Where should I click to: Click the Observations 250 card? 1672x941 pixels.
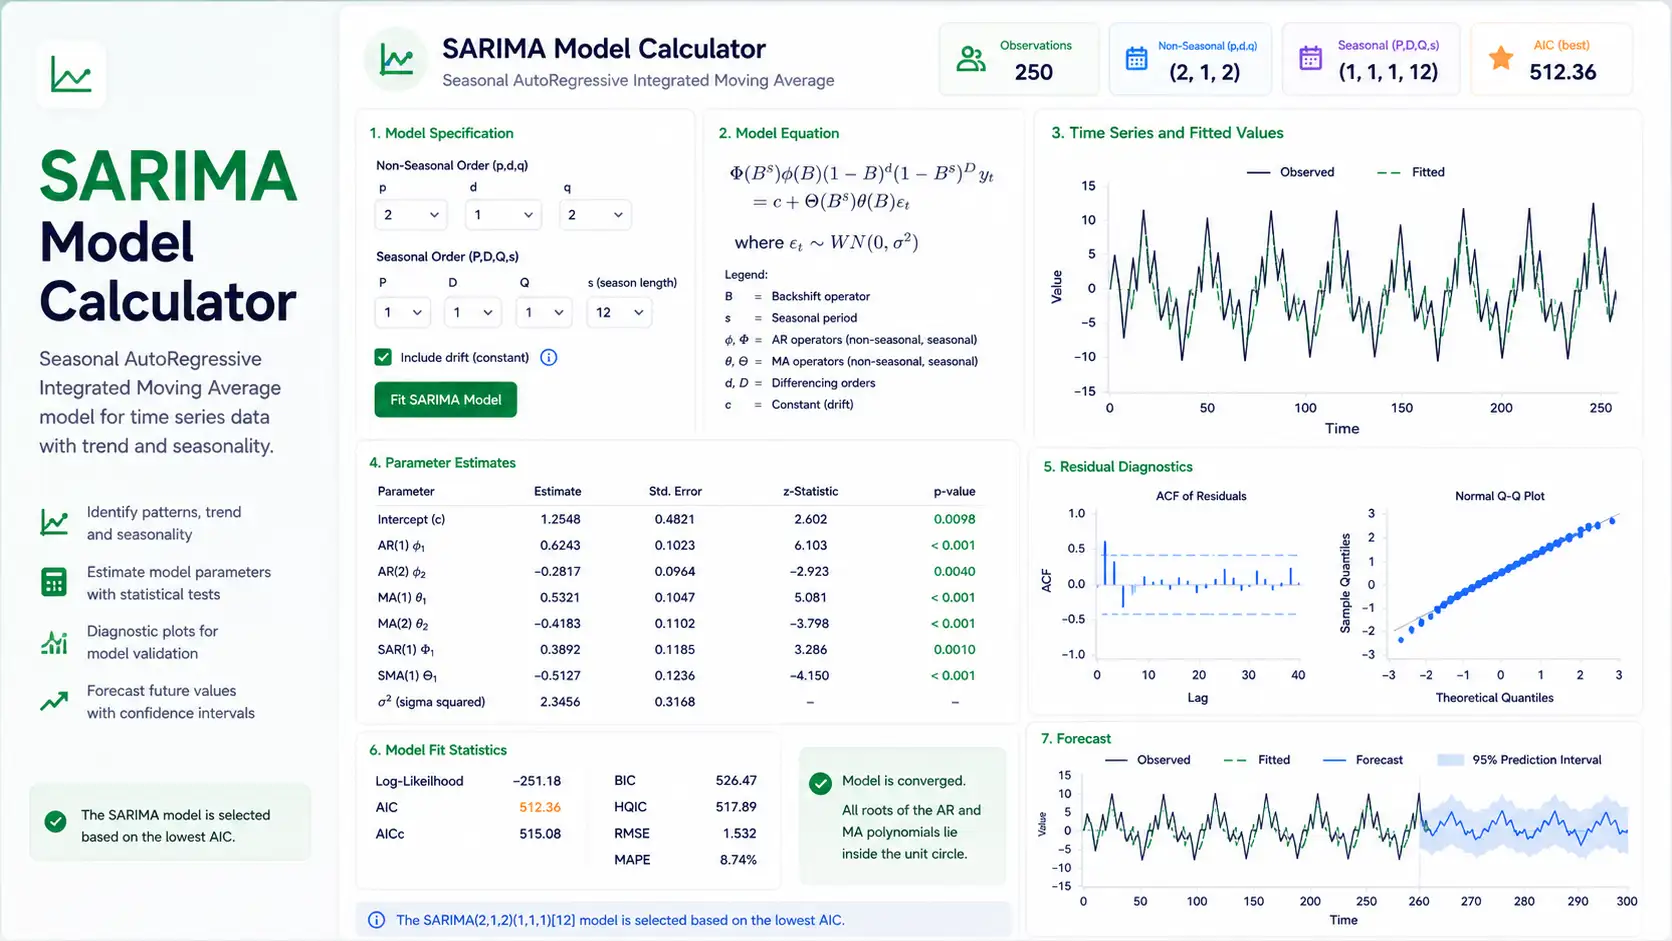(x=1018, y=60)
